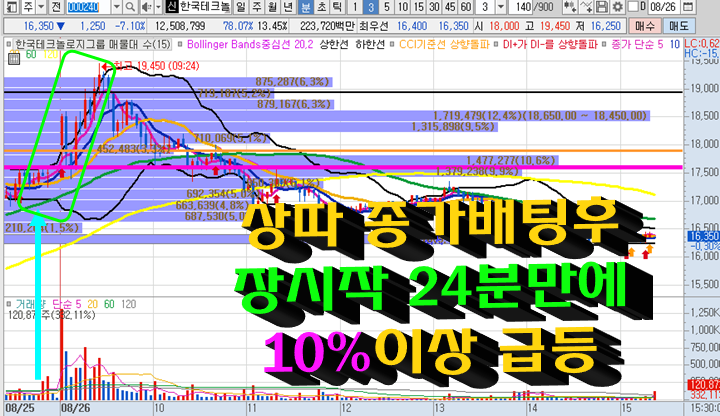Viewport: 720px width, 416px height.
Task: Click the 하한선 label
Action: click(370, 45)
